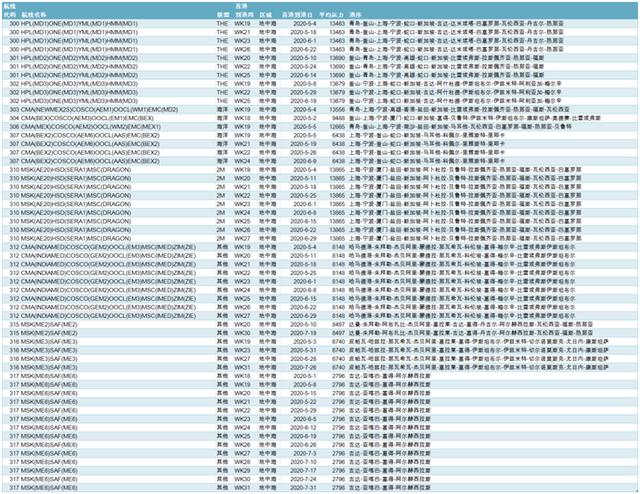Click date 2020-6-26 in route 317 row

[x=303, y=445]
